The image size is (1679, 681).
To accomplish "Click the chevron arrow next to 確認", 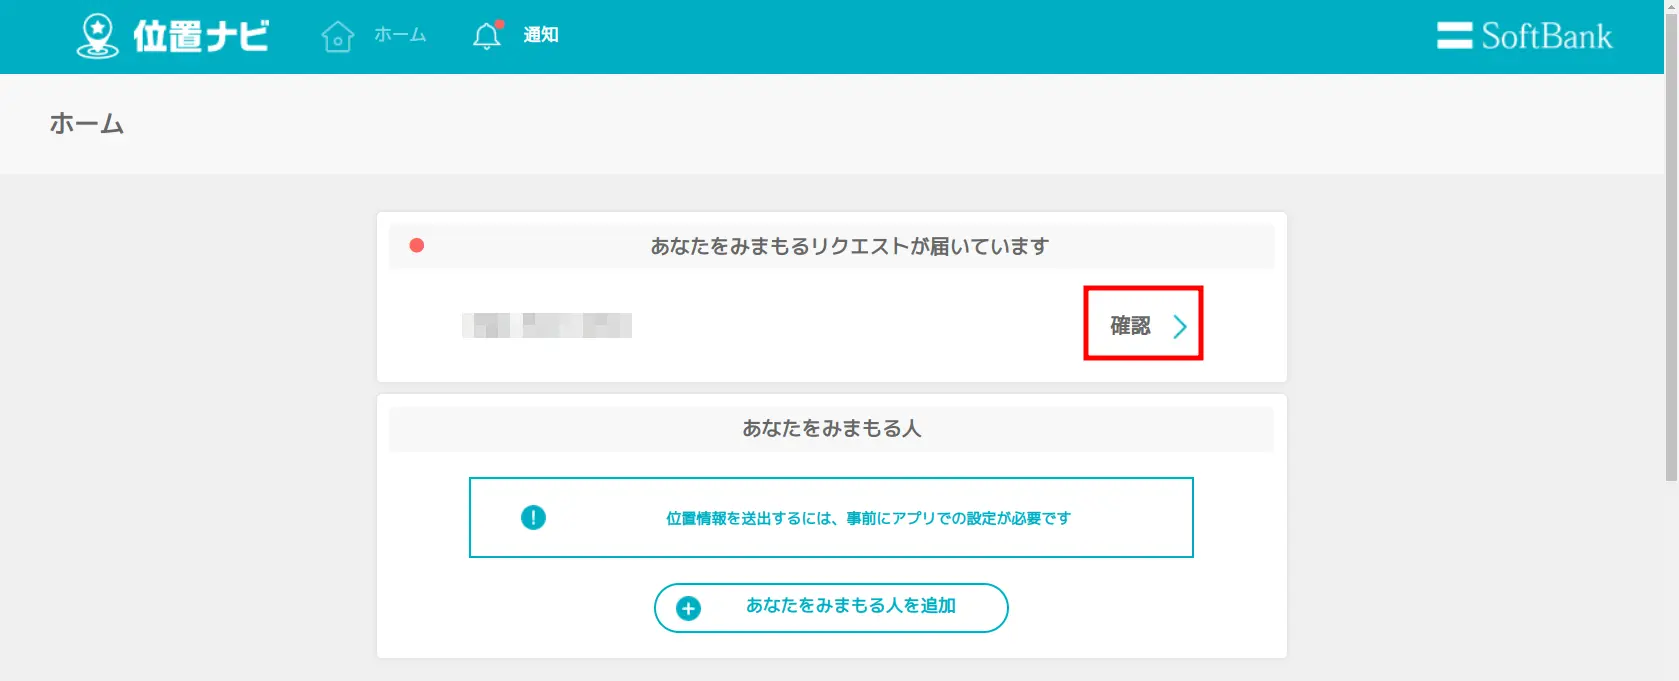I will 1180,326.
